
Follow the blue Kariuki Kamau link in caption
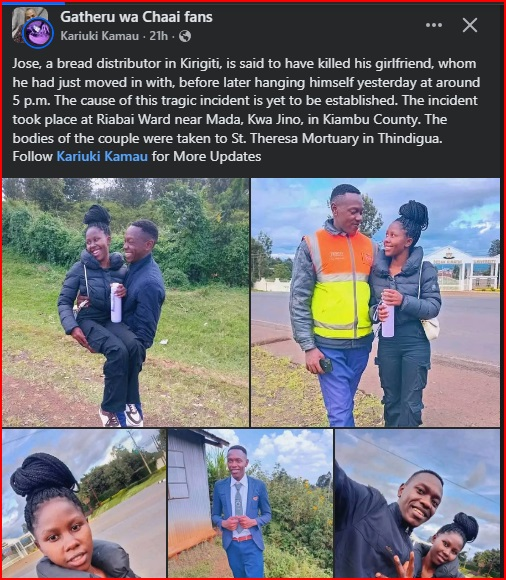102,156
